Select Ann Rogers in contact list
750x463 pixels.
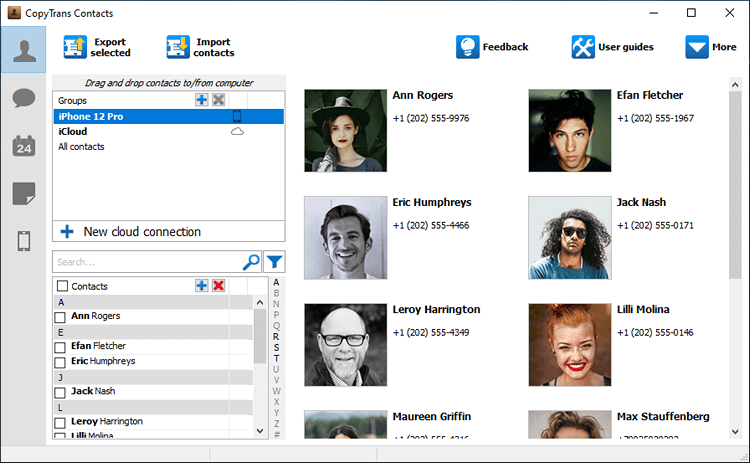coord(96,316)
